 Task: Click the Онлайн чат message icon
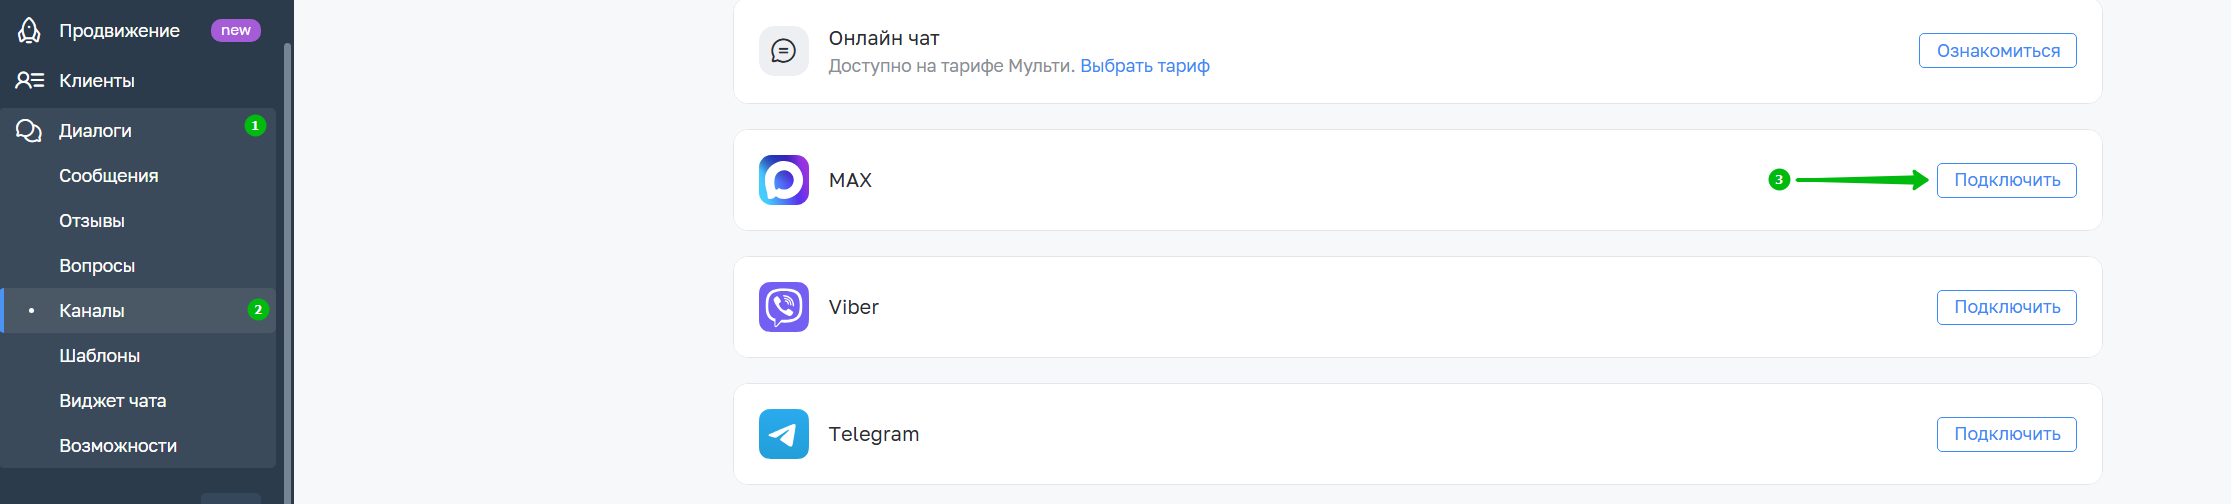pos(783,51)
